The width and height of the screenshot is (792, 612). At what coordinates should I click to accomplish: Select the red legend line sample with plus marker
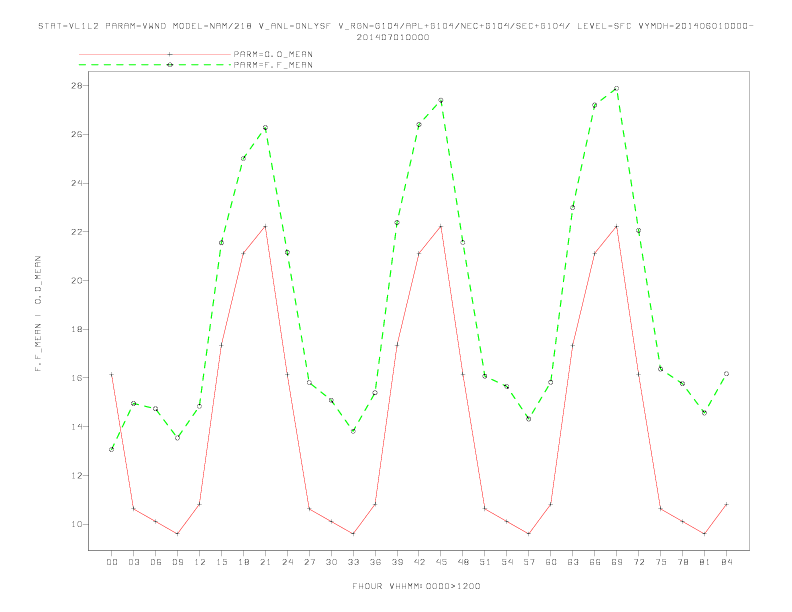155,54
